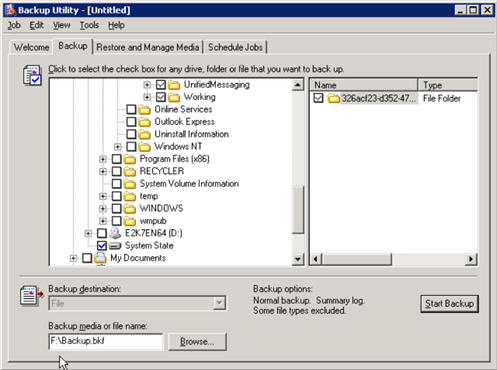
Task: Expand the WINDOWS folder node
Action: (103, 209)
